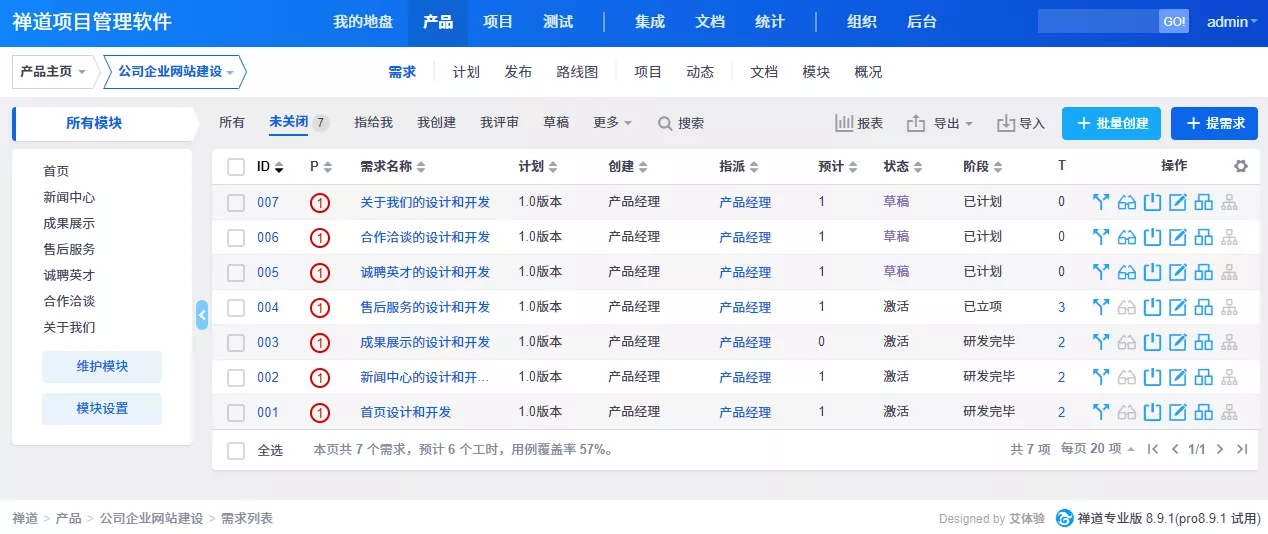Select the checkbox for requirement 001
This screenshot has width=1268, height=534.
[236, 413]
